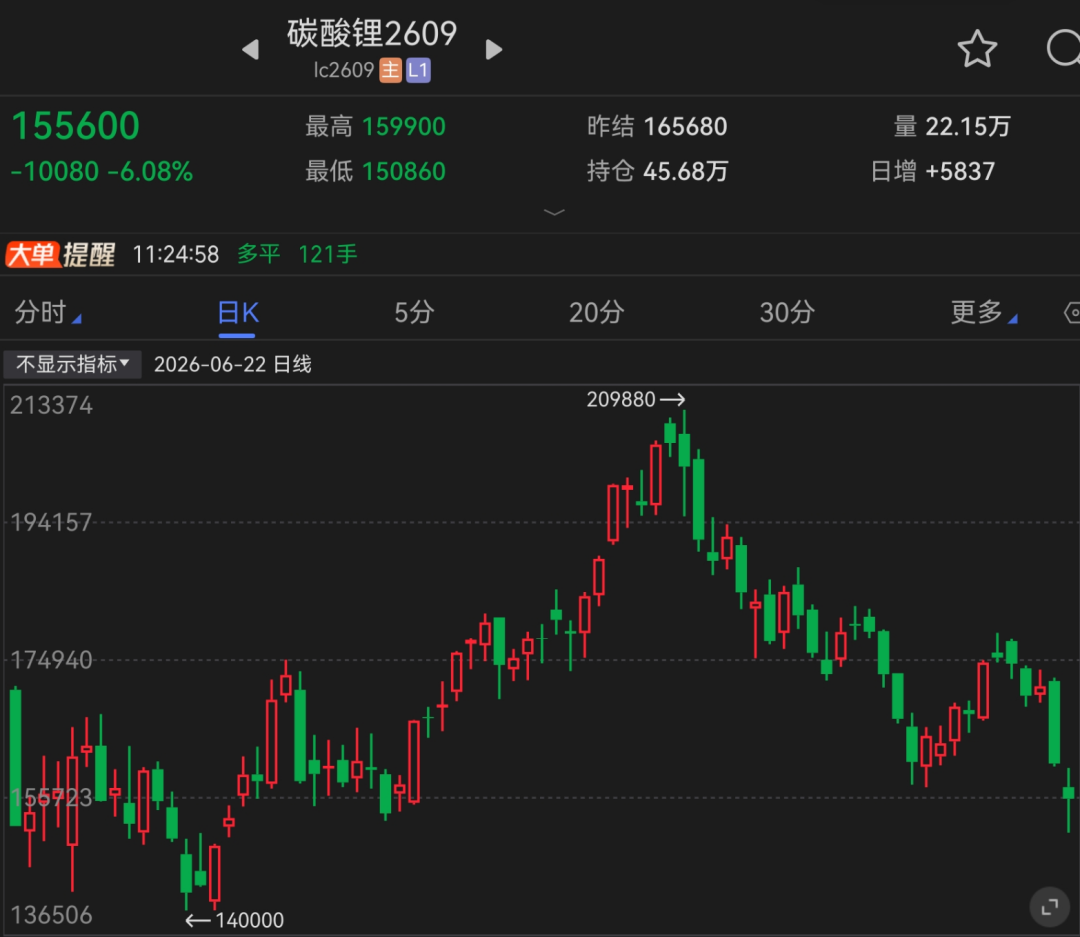The height and width of the screenshot is (937, 1080).
Task: Tap the 213374 price axis label
Action: coord(51,405)
